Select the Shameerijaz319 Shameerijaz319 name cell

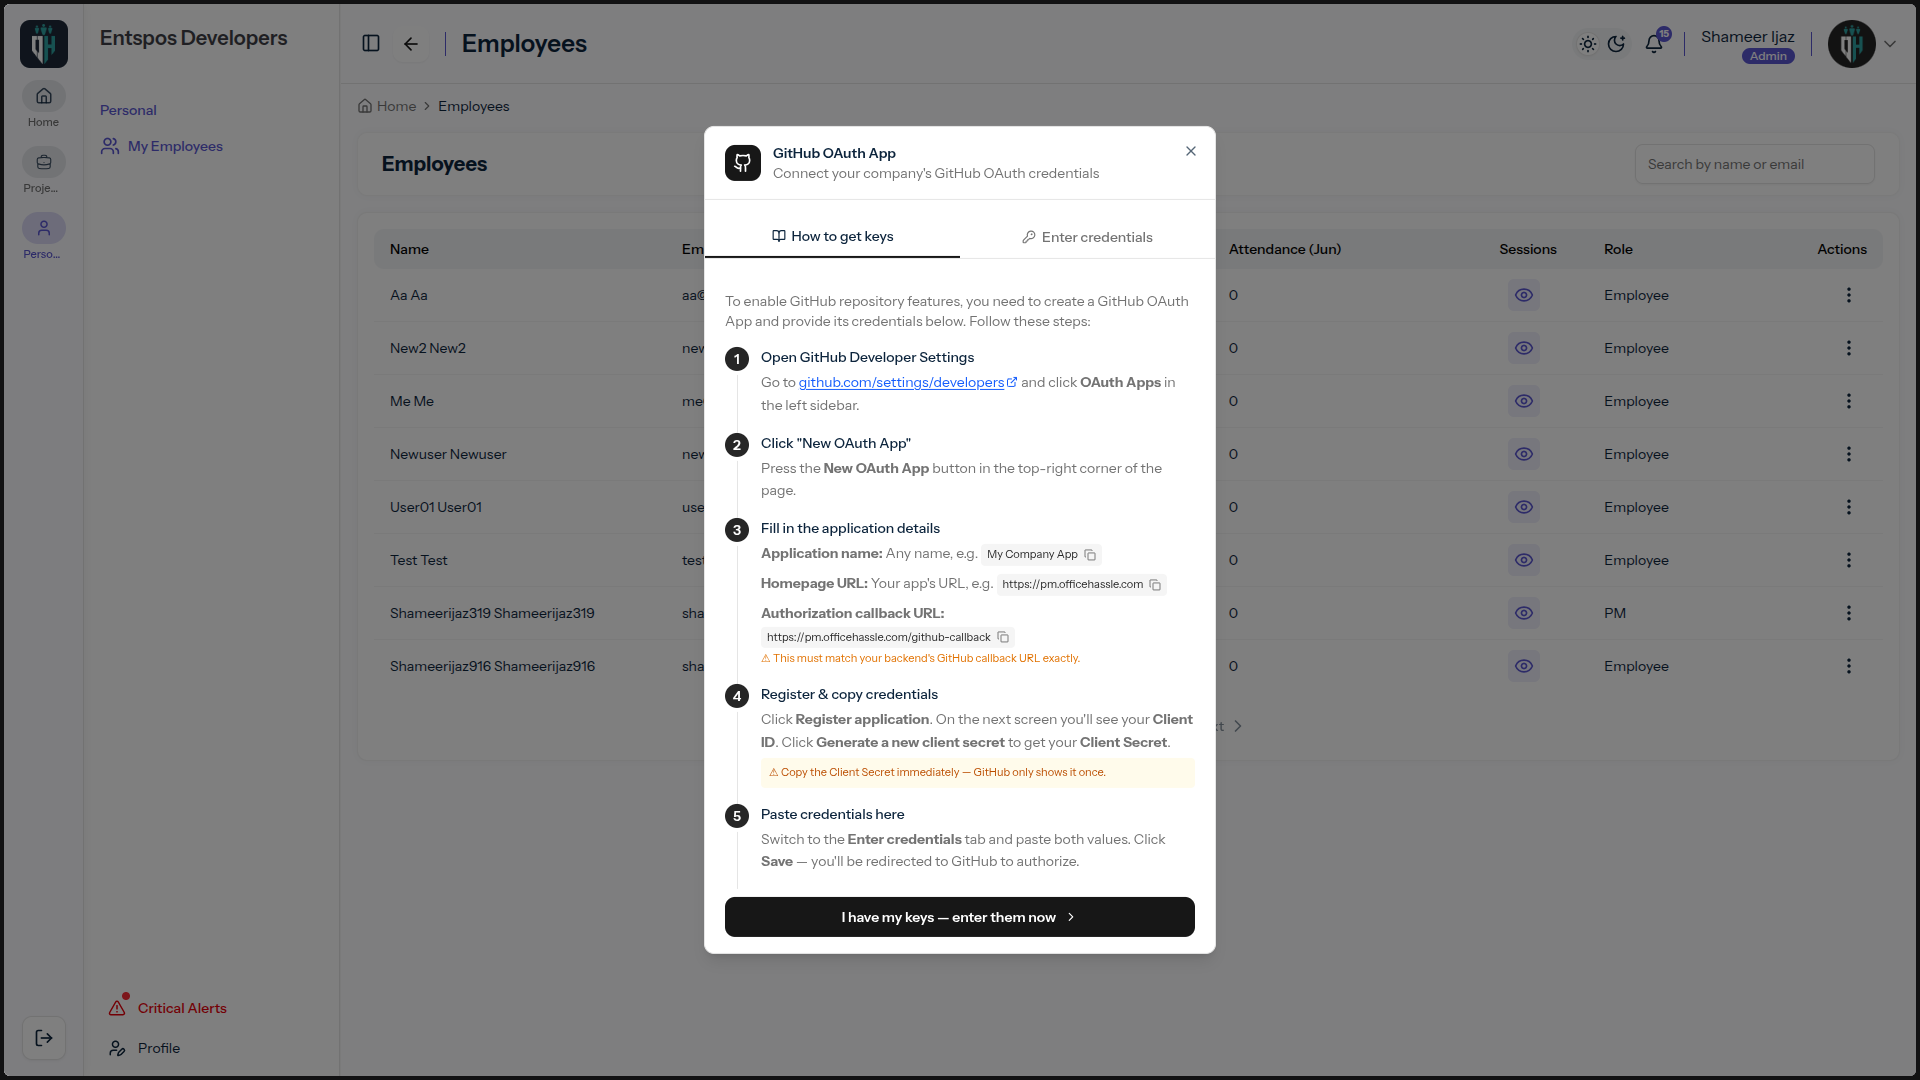(x=492, y=613)
